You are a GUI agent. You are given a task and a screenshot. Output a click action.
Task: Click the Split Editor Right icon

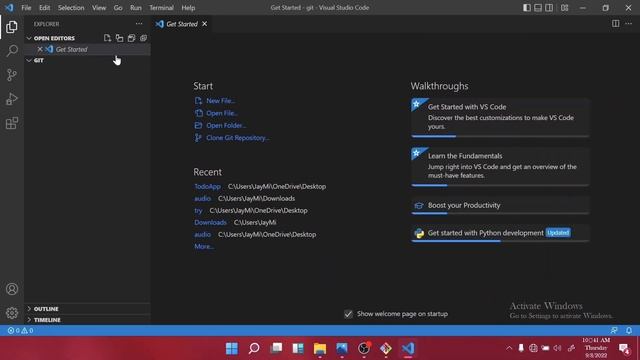[616, 24]
